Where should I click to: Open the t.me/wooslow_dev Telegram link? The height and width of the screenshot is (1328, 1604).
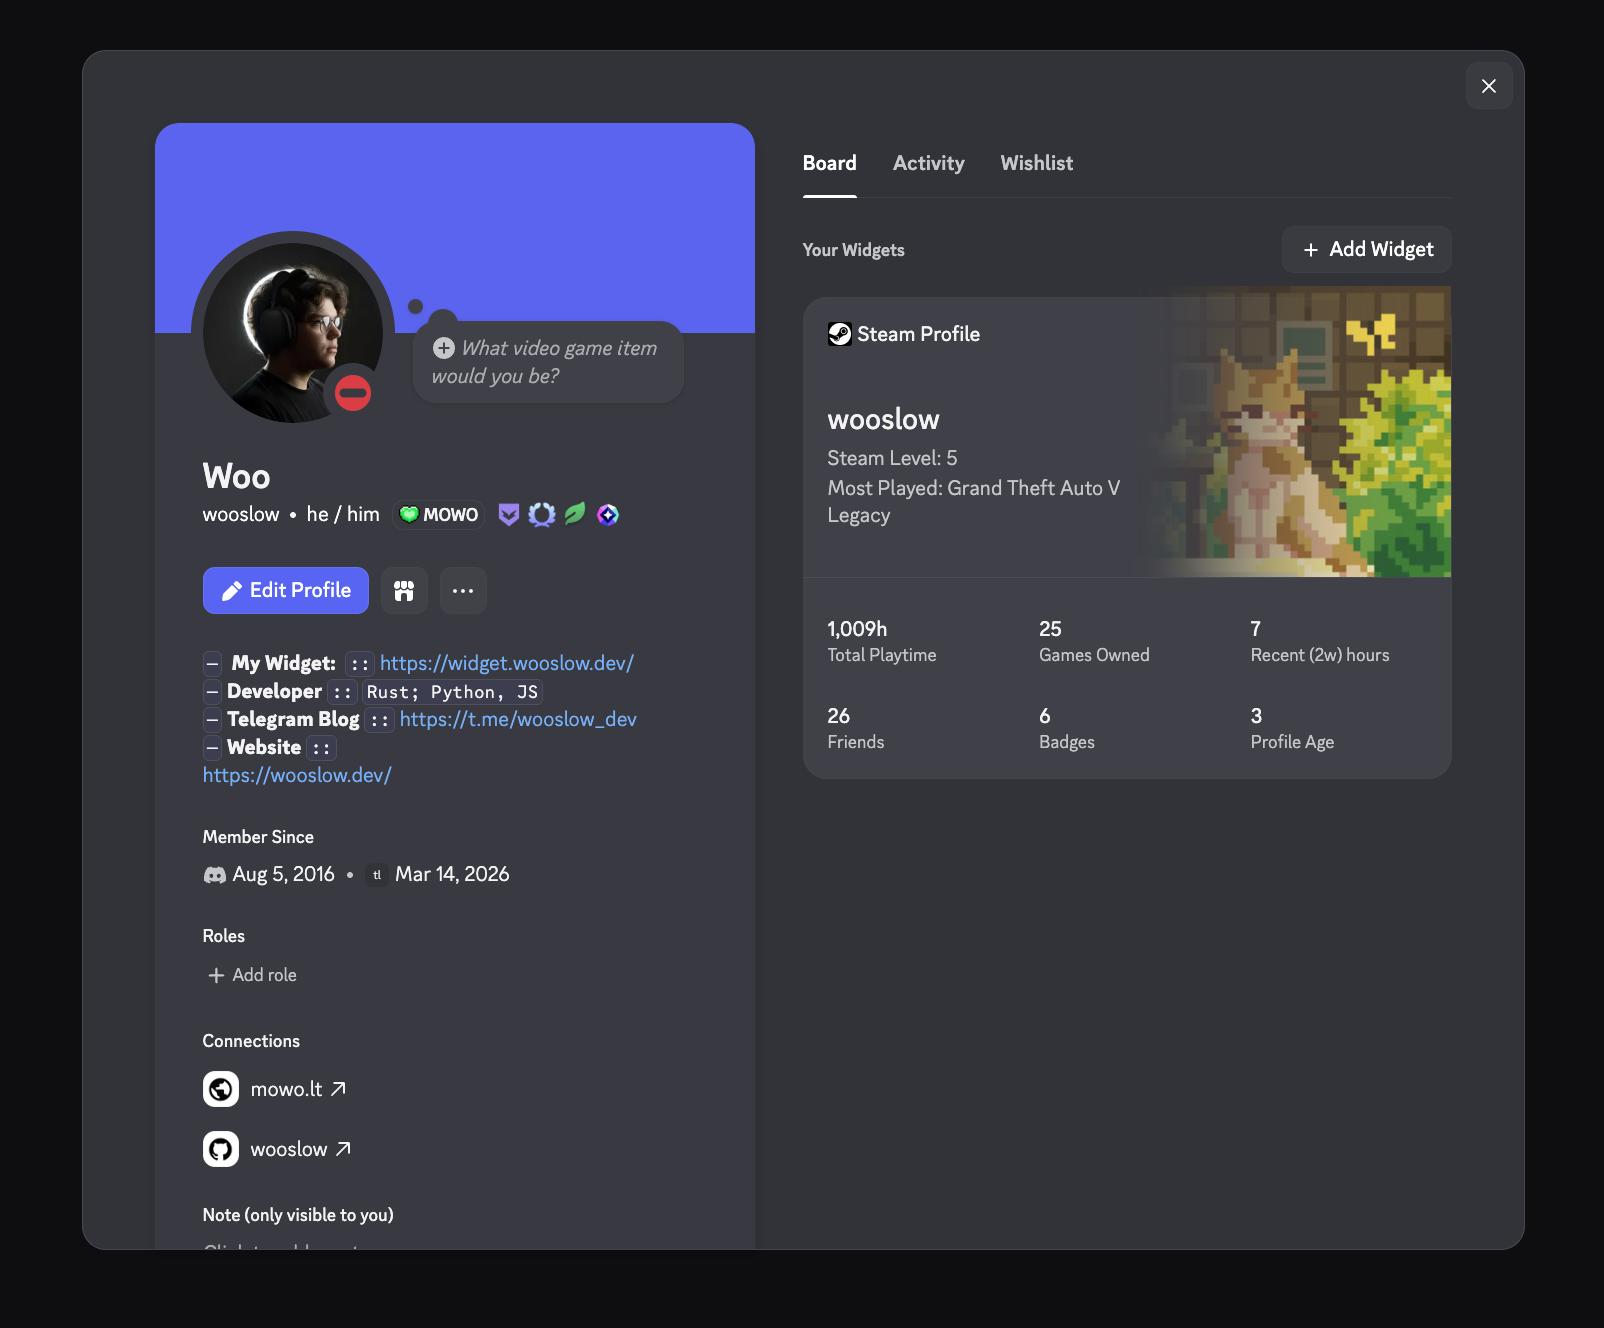[x=518, y=719]
